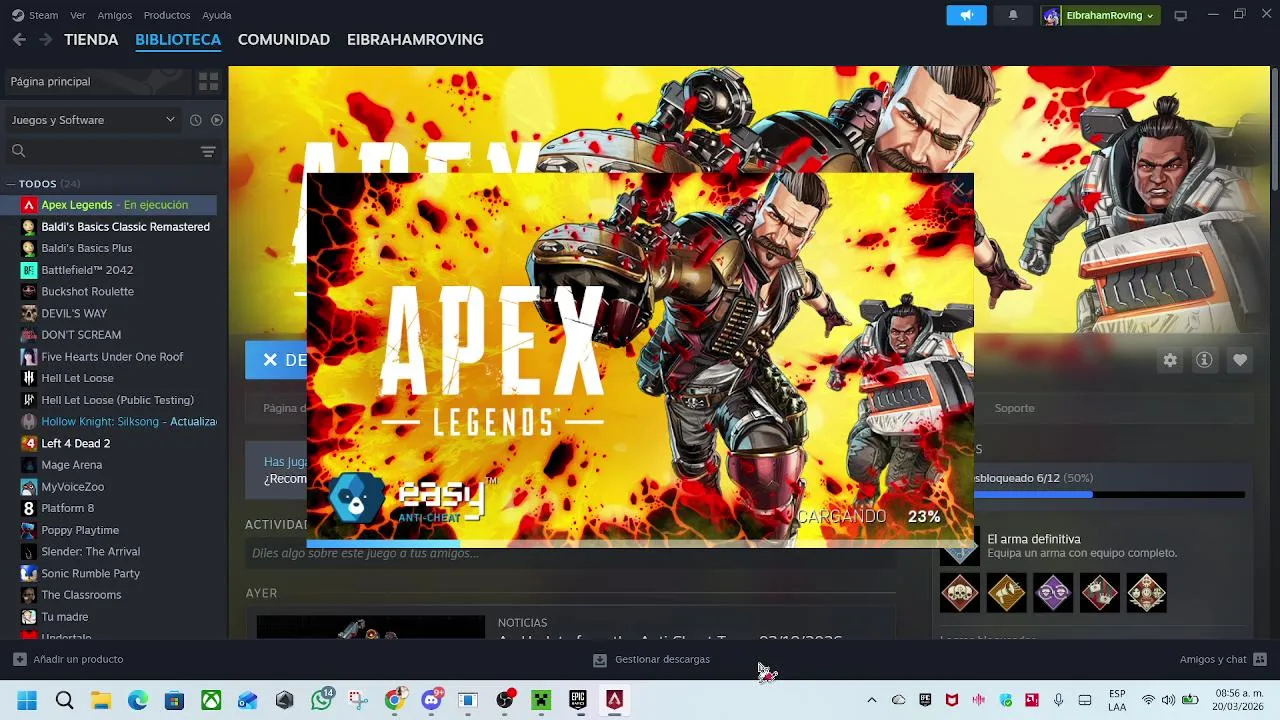Sort library by recent activity clock icon
1280x720 pixels.
tap(195, 120)
